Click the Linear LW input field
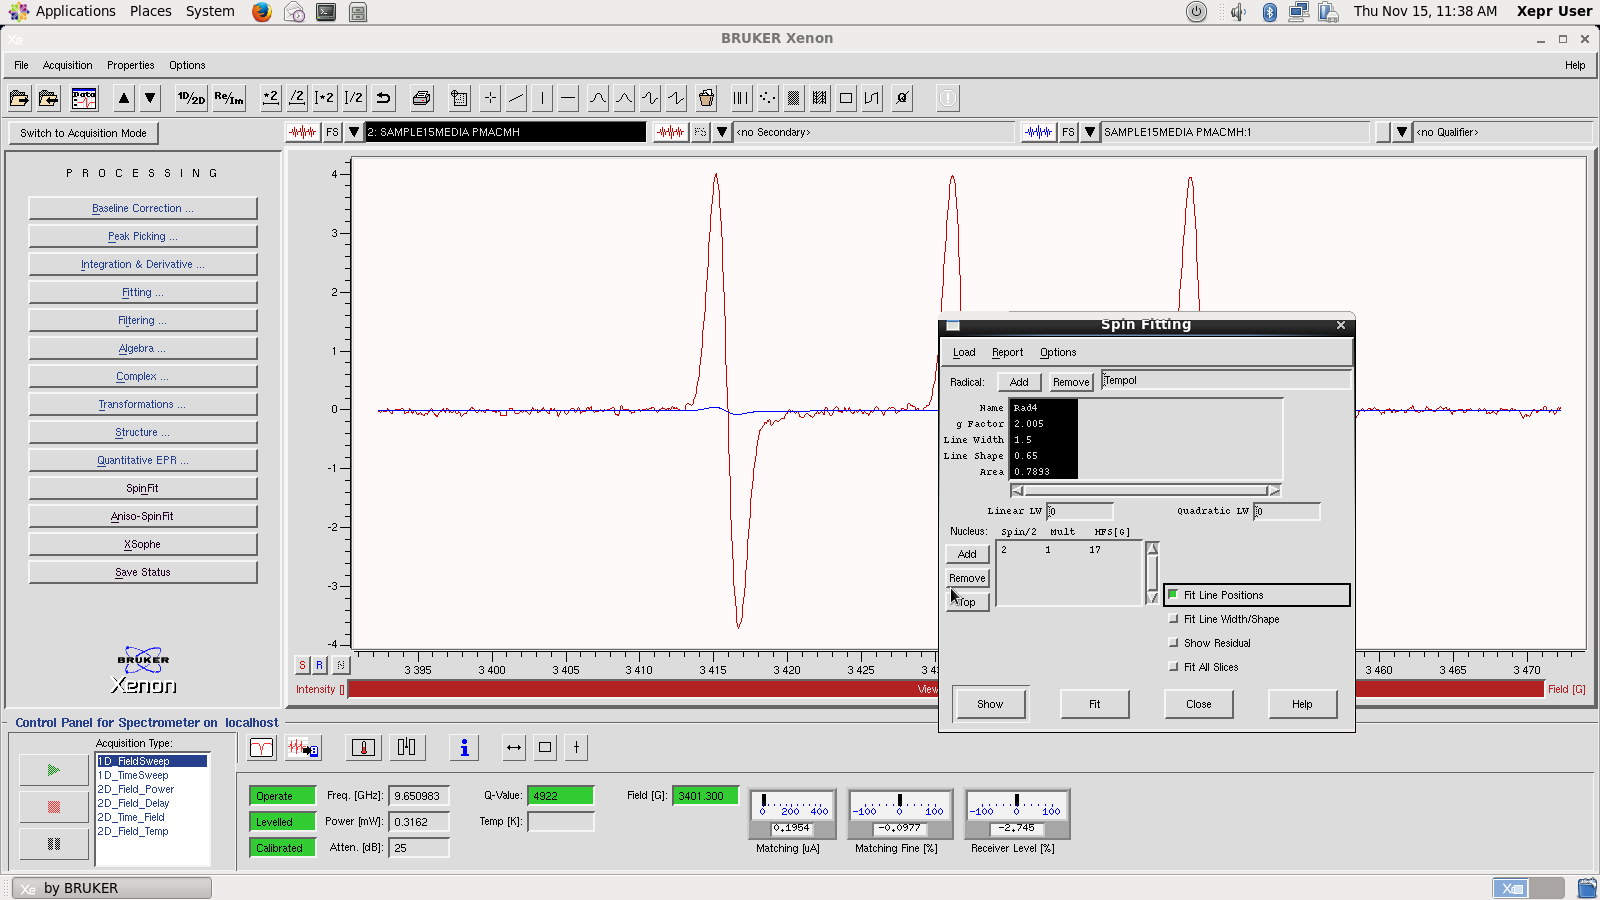This screenshot has height=900, width=1600. pyautogui.click(x=1080, y=511)
